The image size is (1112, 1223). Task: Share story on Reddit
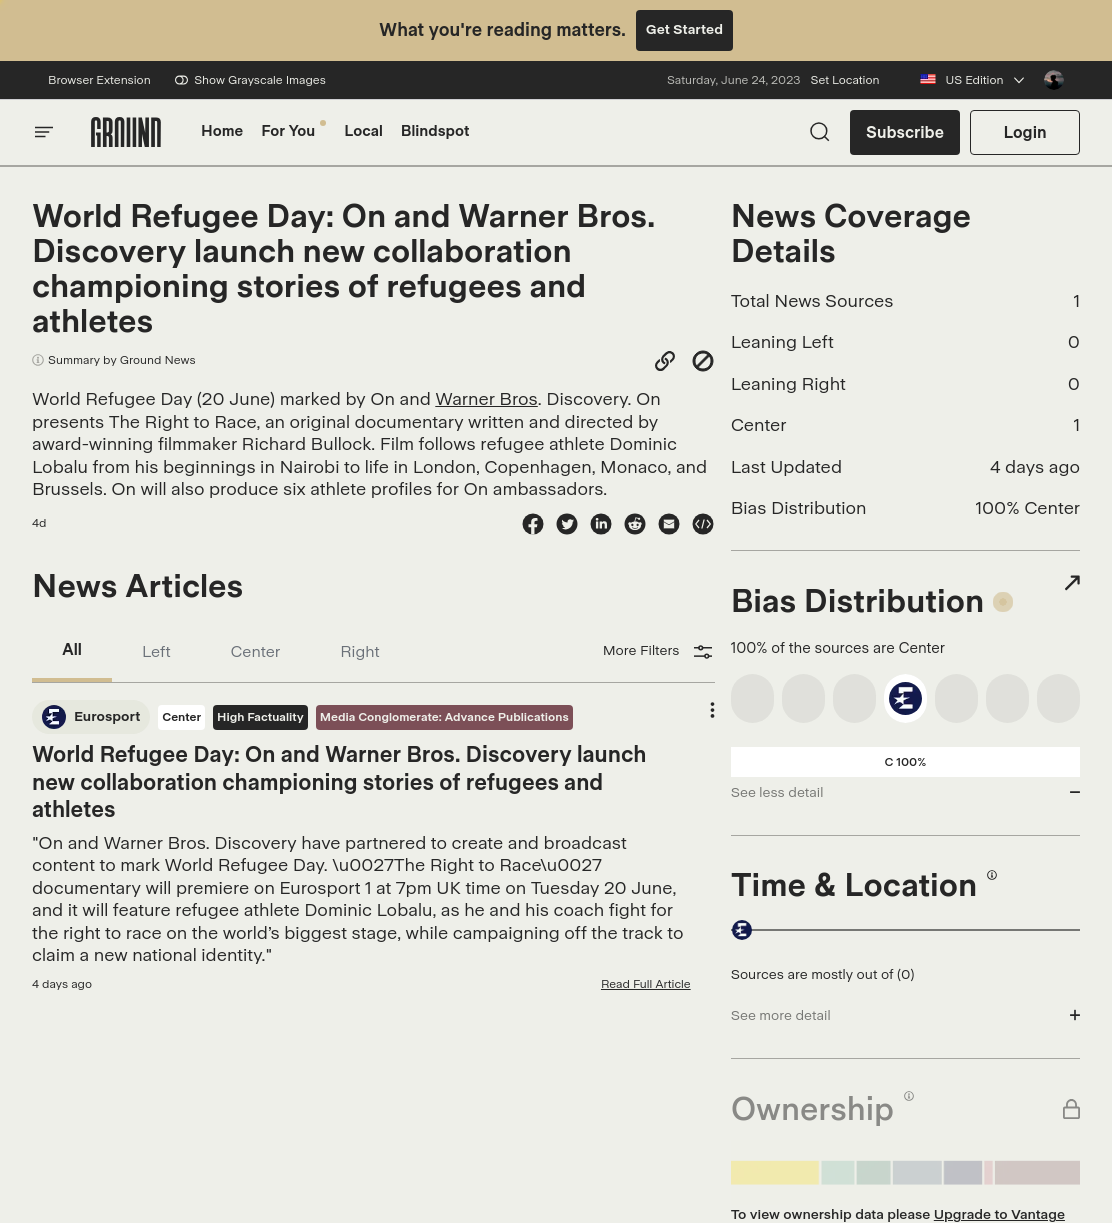tap(635, 524)
